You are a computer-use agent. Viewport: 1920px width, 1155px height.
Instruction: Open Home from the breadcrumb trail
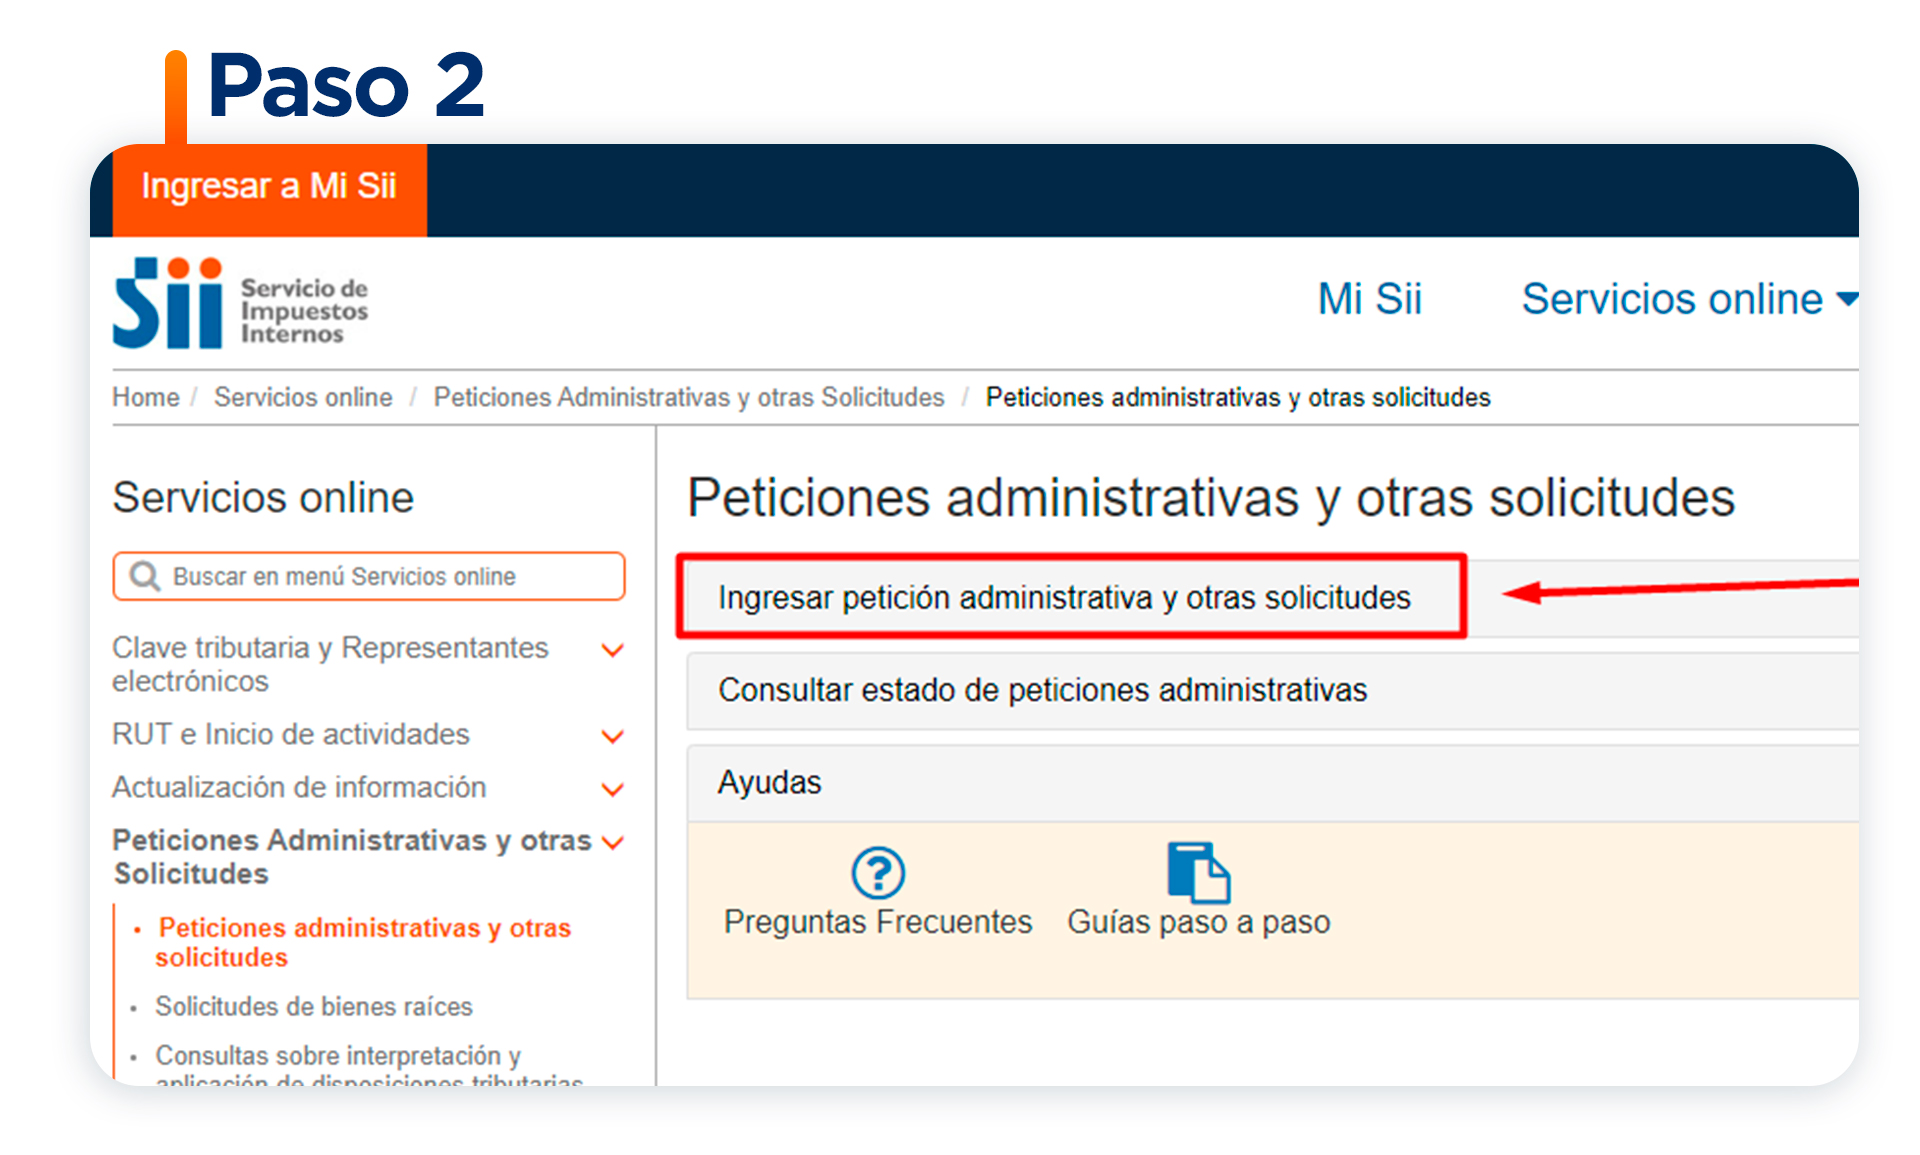(144, 397)
